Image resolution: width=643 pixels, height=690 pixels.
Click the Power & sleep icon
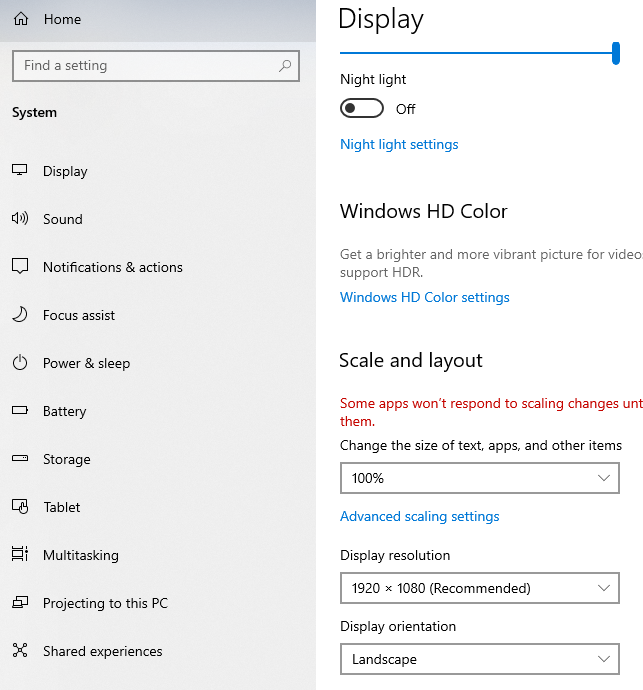[x=20, y=363]
